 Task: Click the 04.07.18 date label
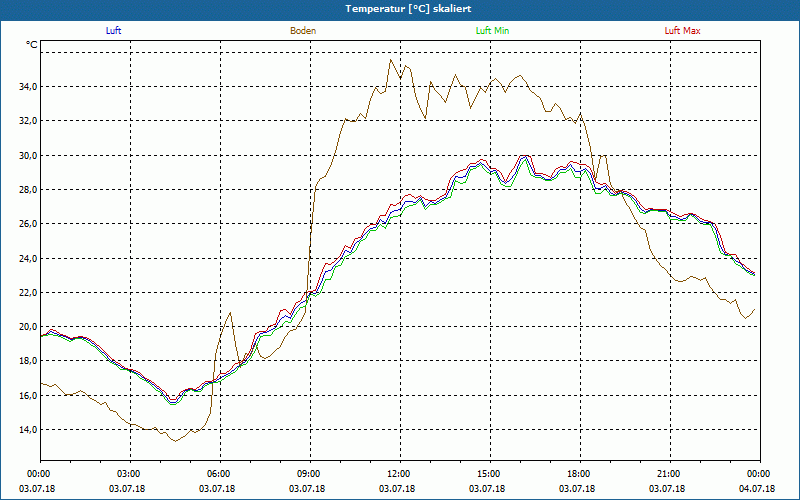pyautogui.click(x=757, y=489)
